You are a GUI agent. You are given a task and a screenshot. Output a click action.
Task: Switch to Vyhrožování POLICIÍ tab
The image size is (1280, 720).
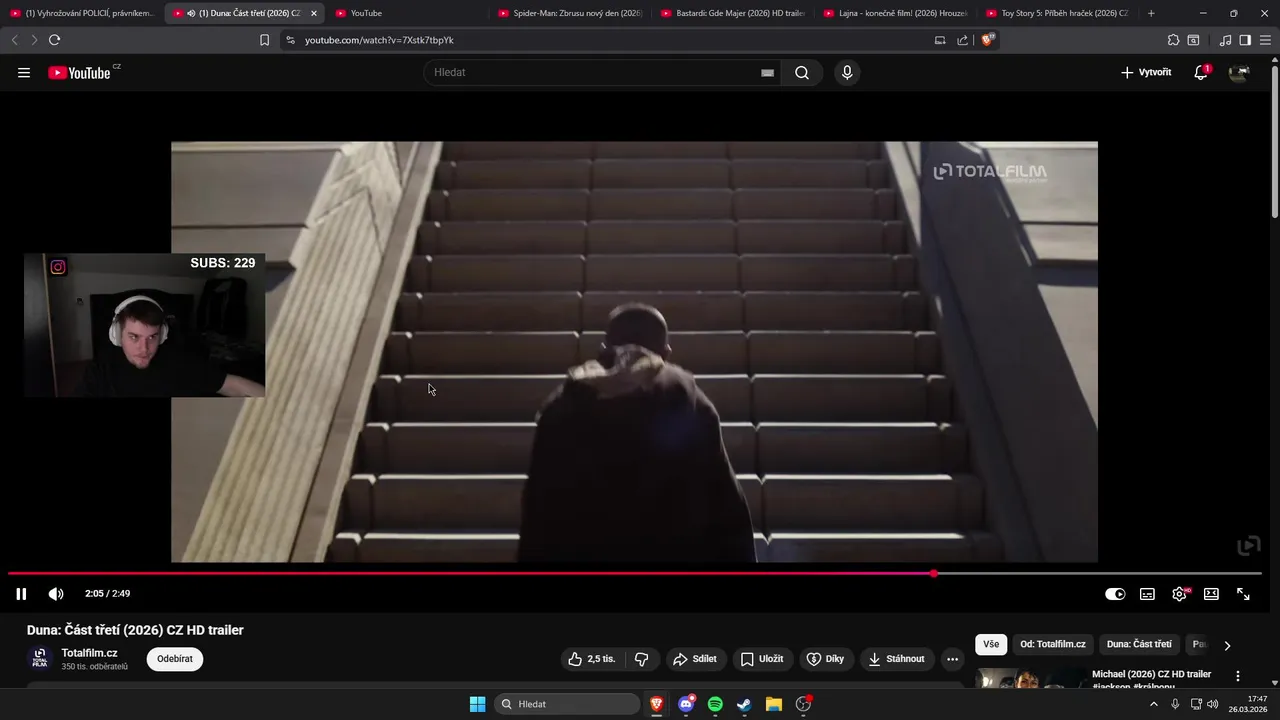82,13
